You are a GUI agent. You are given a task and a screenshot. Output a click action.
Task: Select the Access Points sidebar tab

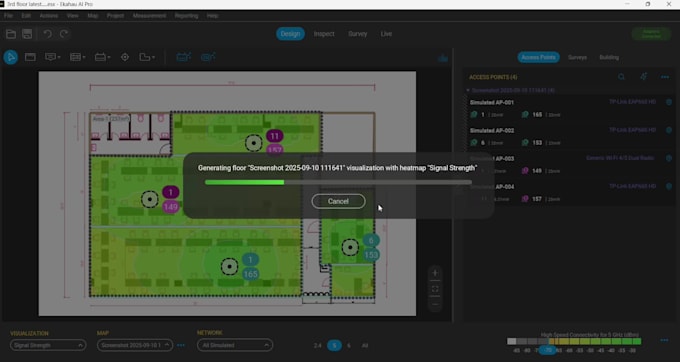point(538,57)
